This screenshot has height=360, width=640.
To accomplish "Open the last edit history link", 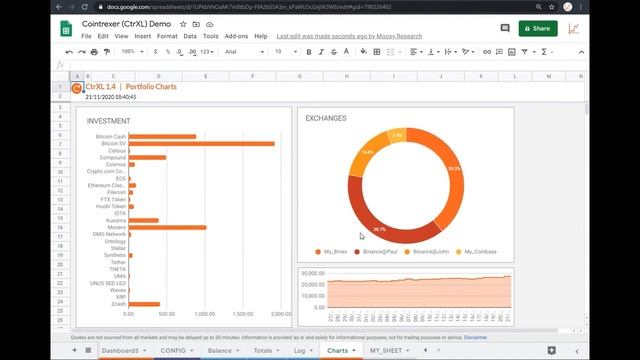I will [x=349, y=36].
